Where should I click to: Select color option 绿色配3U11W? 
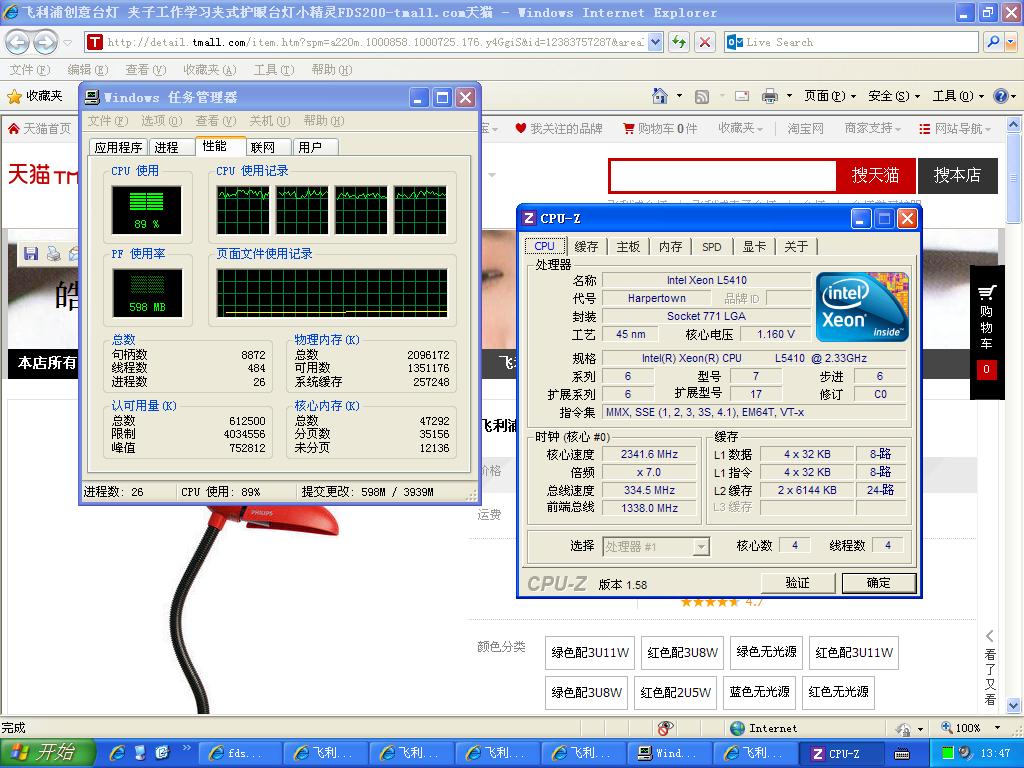coord(590,652)
